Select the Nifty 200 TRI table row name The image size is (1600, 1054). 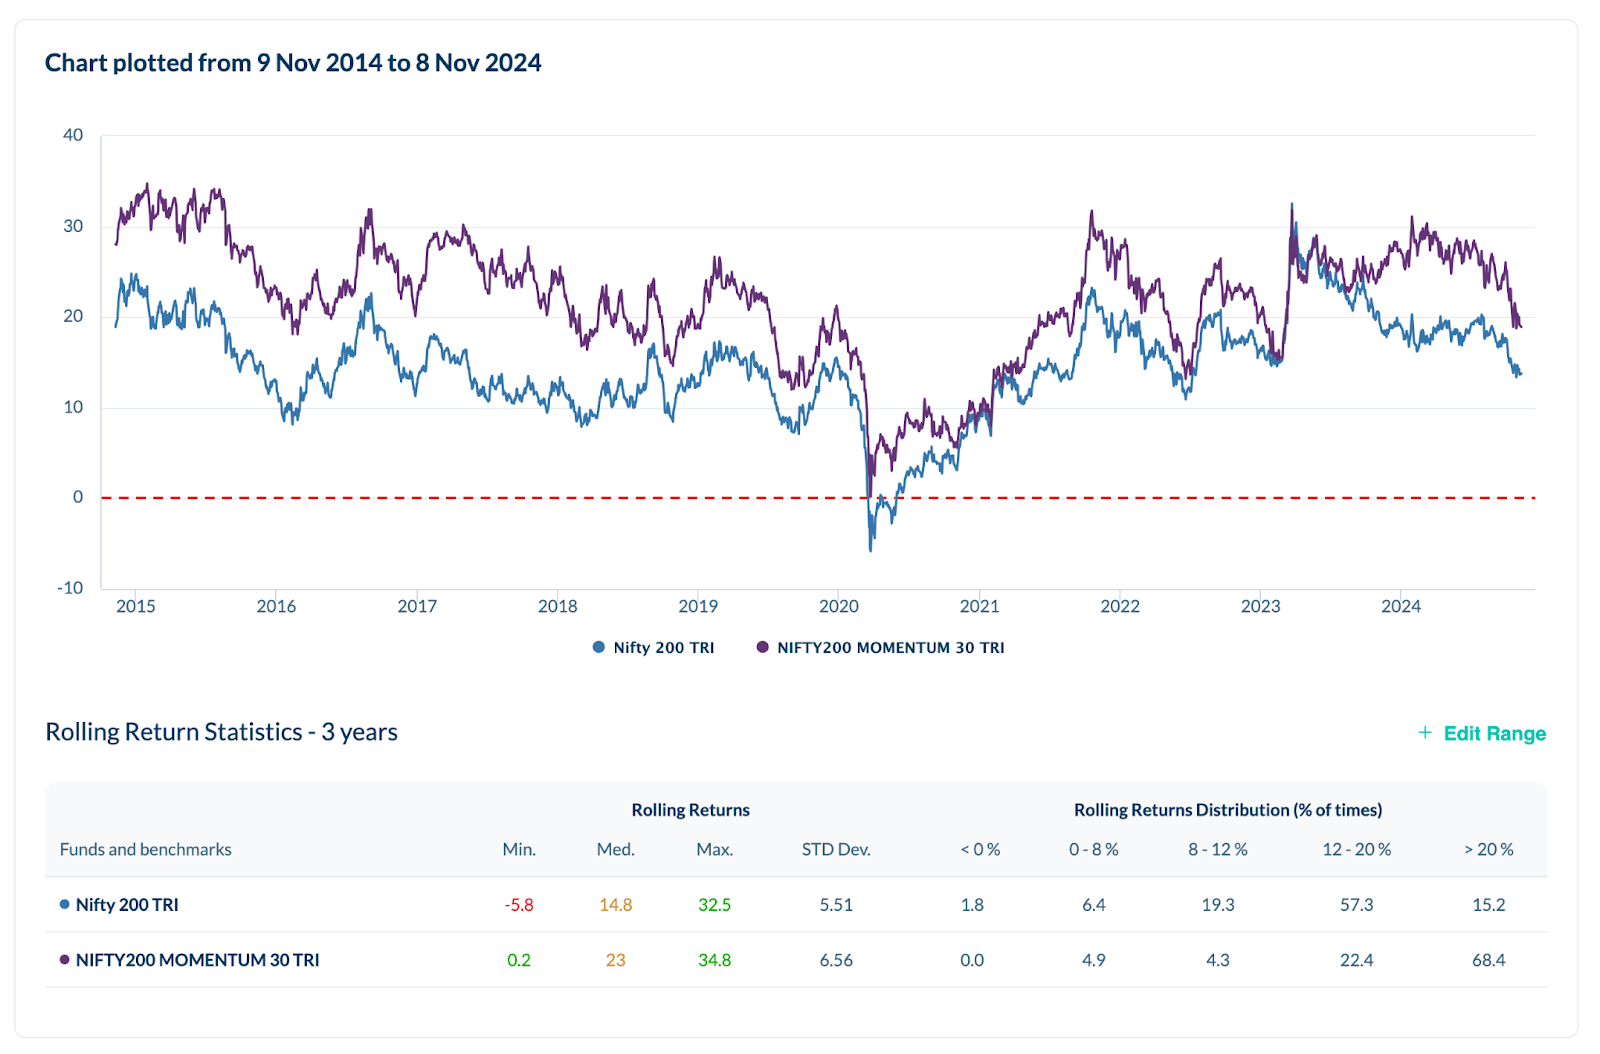pos(127,905)
